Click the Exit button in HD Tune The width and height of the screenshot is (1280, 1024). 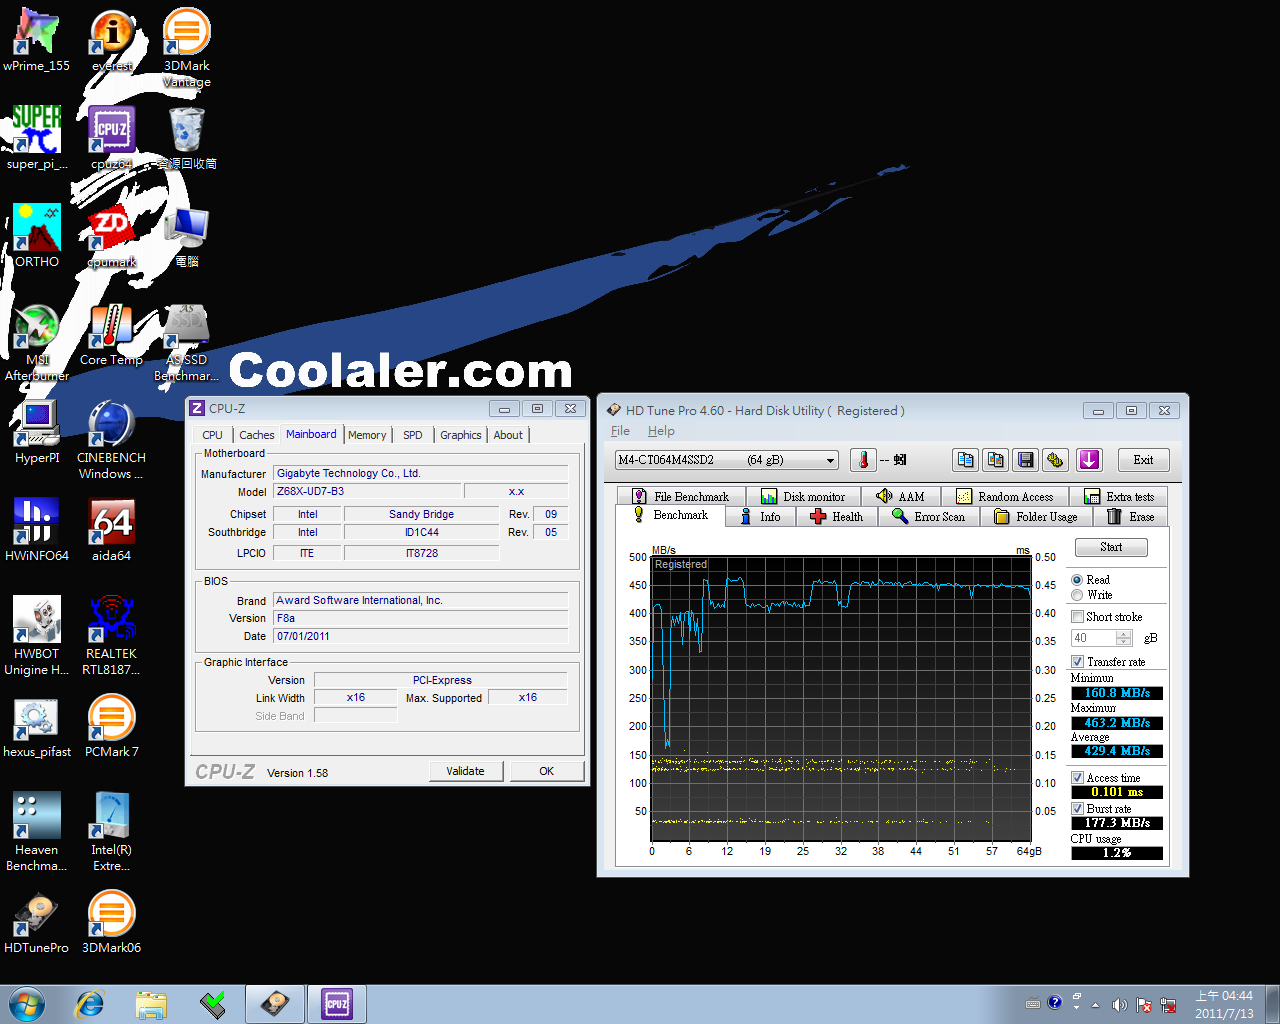pyautogui.click(x=1143, y=460)
